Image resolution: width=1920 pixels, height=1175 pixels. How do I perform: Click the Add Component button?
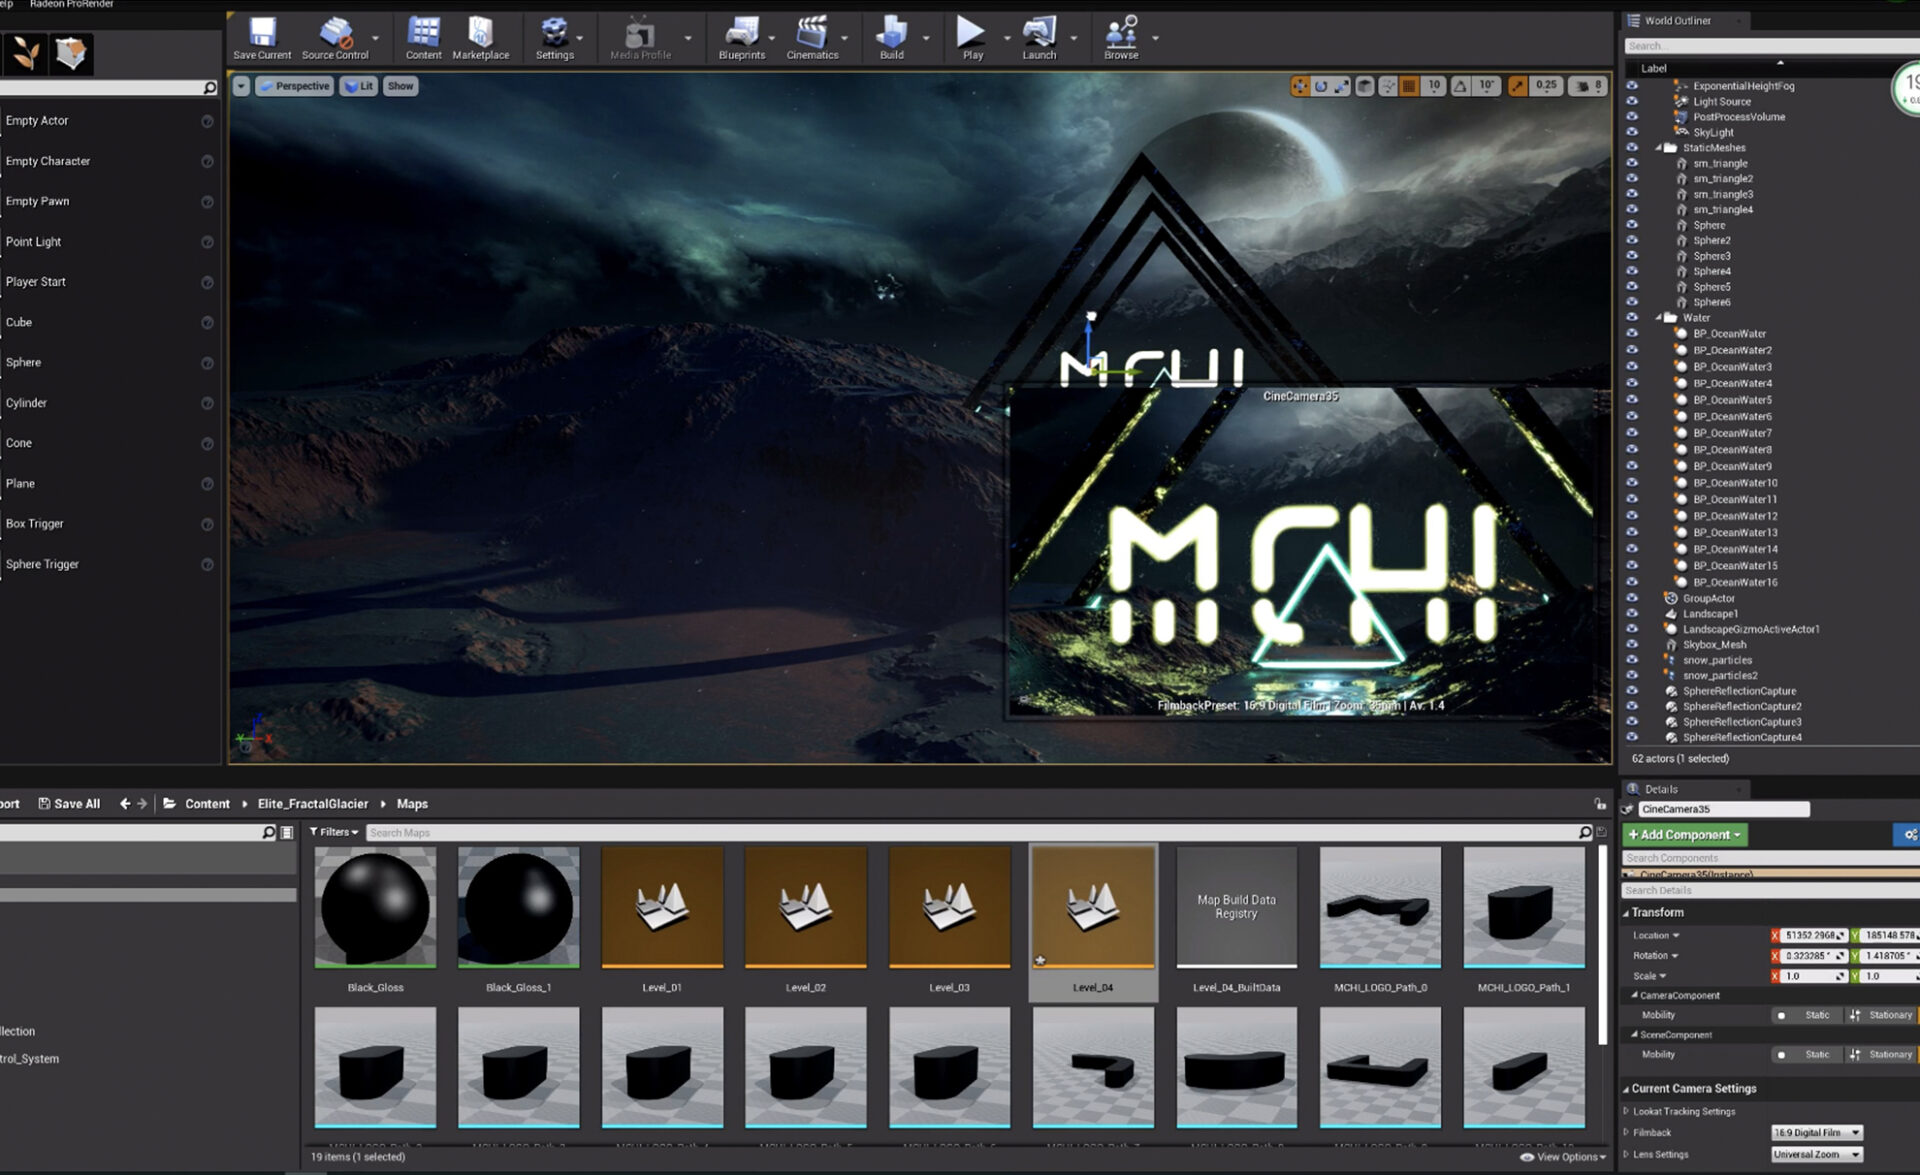click(1684, 834)
